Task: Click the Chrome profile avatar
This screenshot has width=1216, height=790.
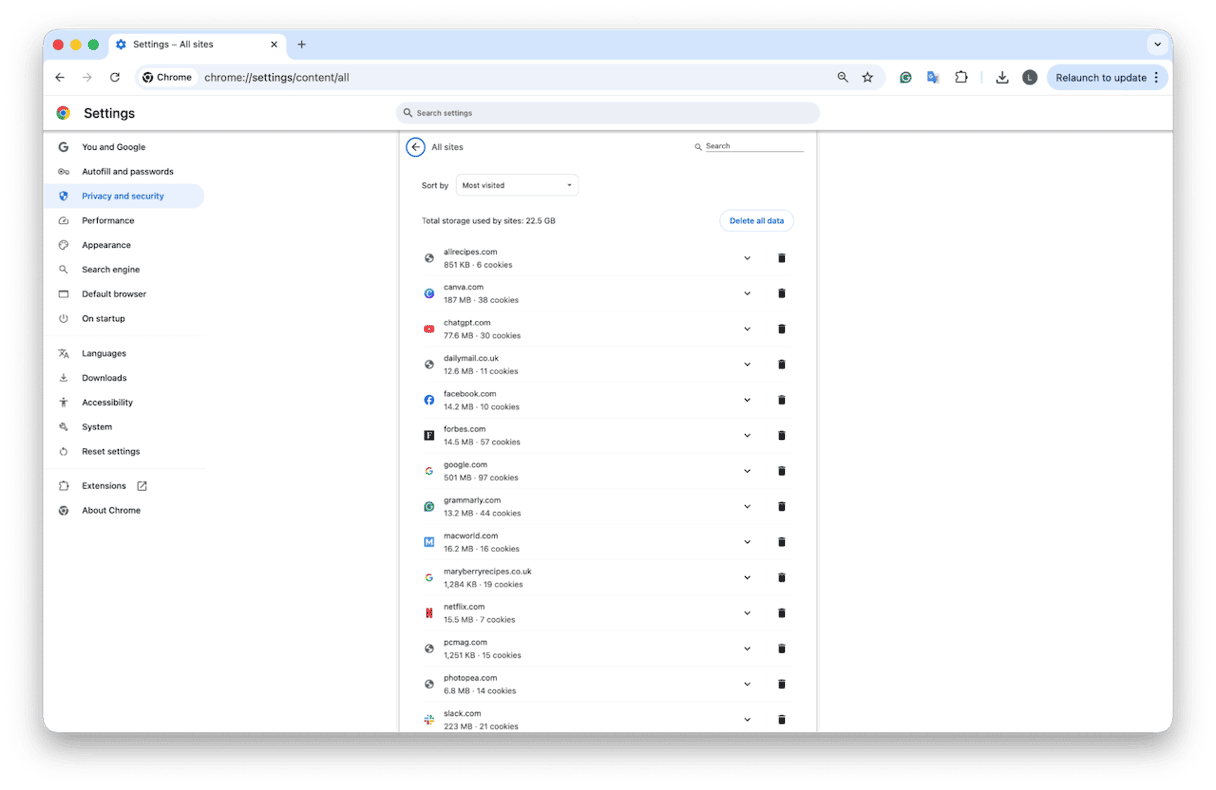Action: [1029, 76]
